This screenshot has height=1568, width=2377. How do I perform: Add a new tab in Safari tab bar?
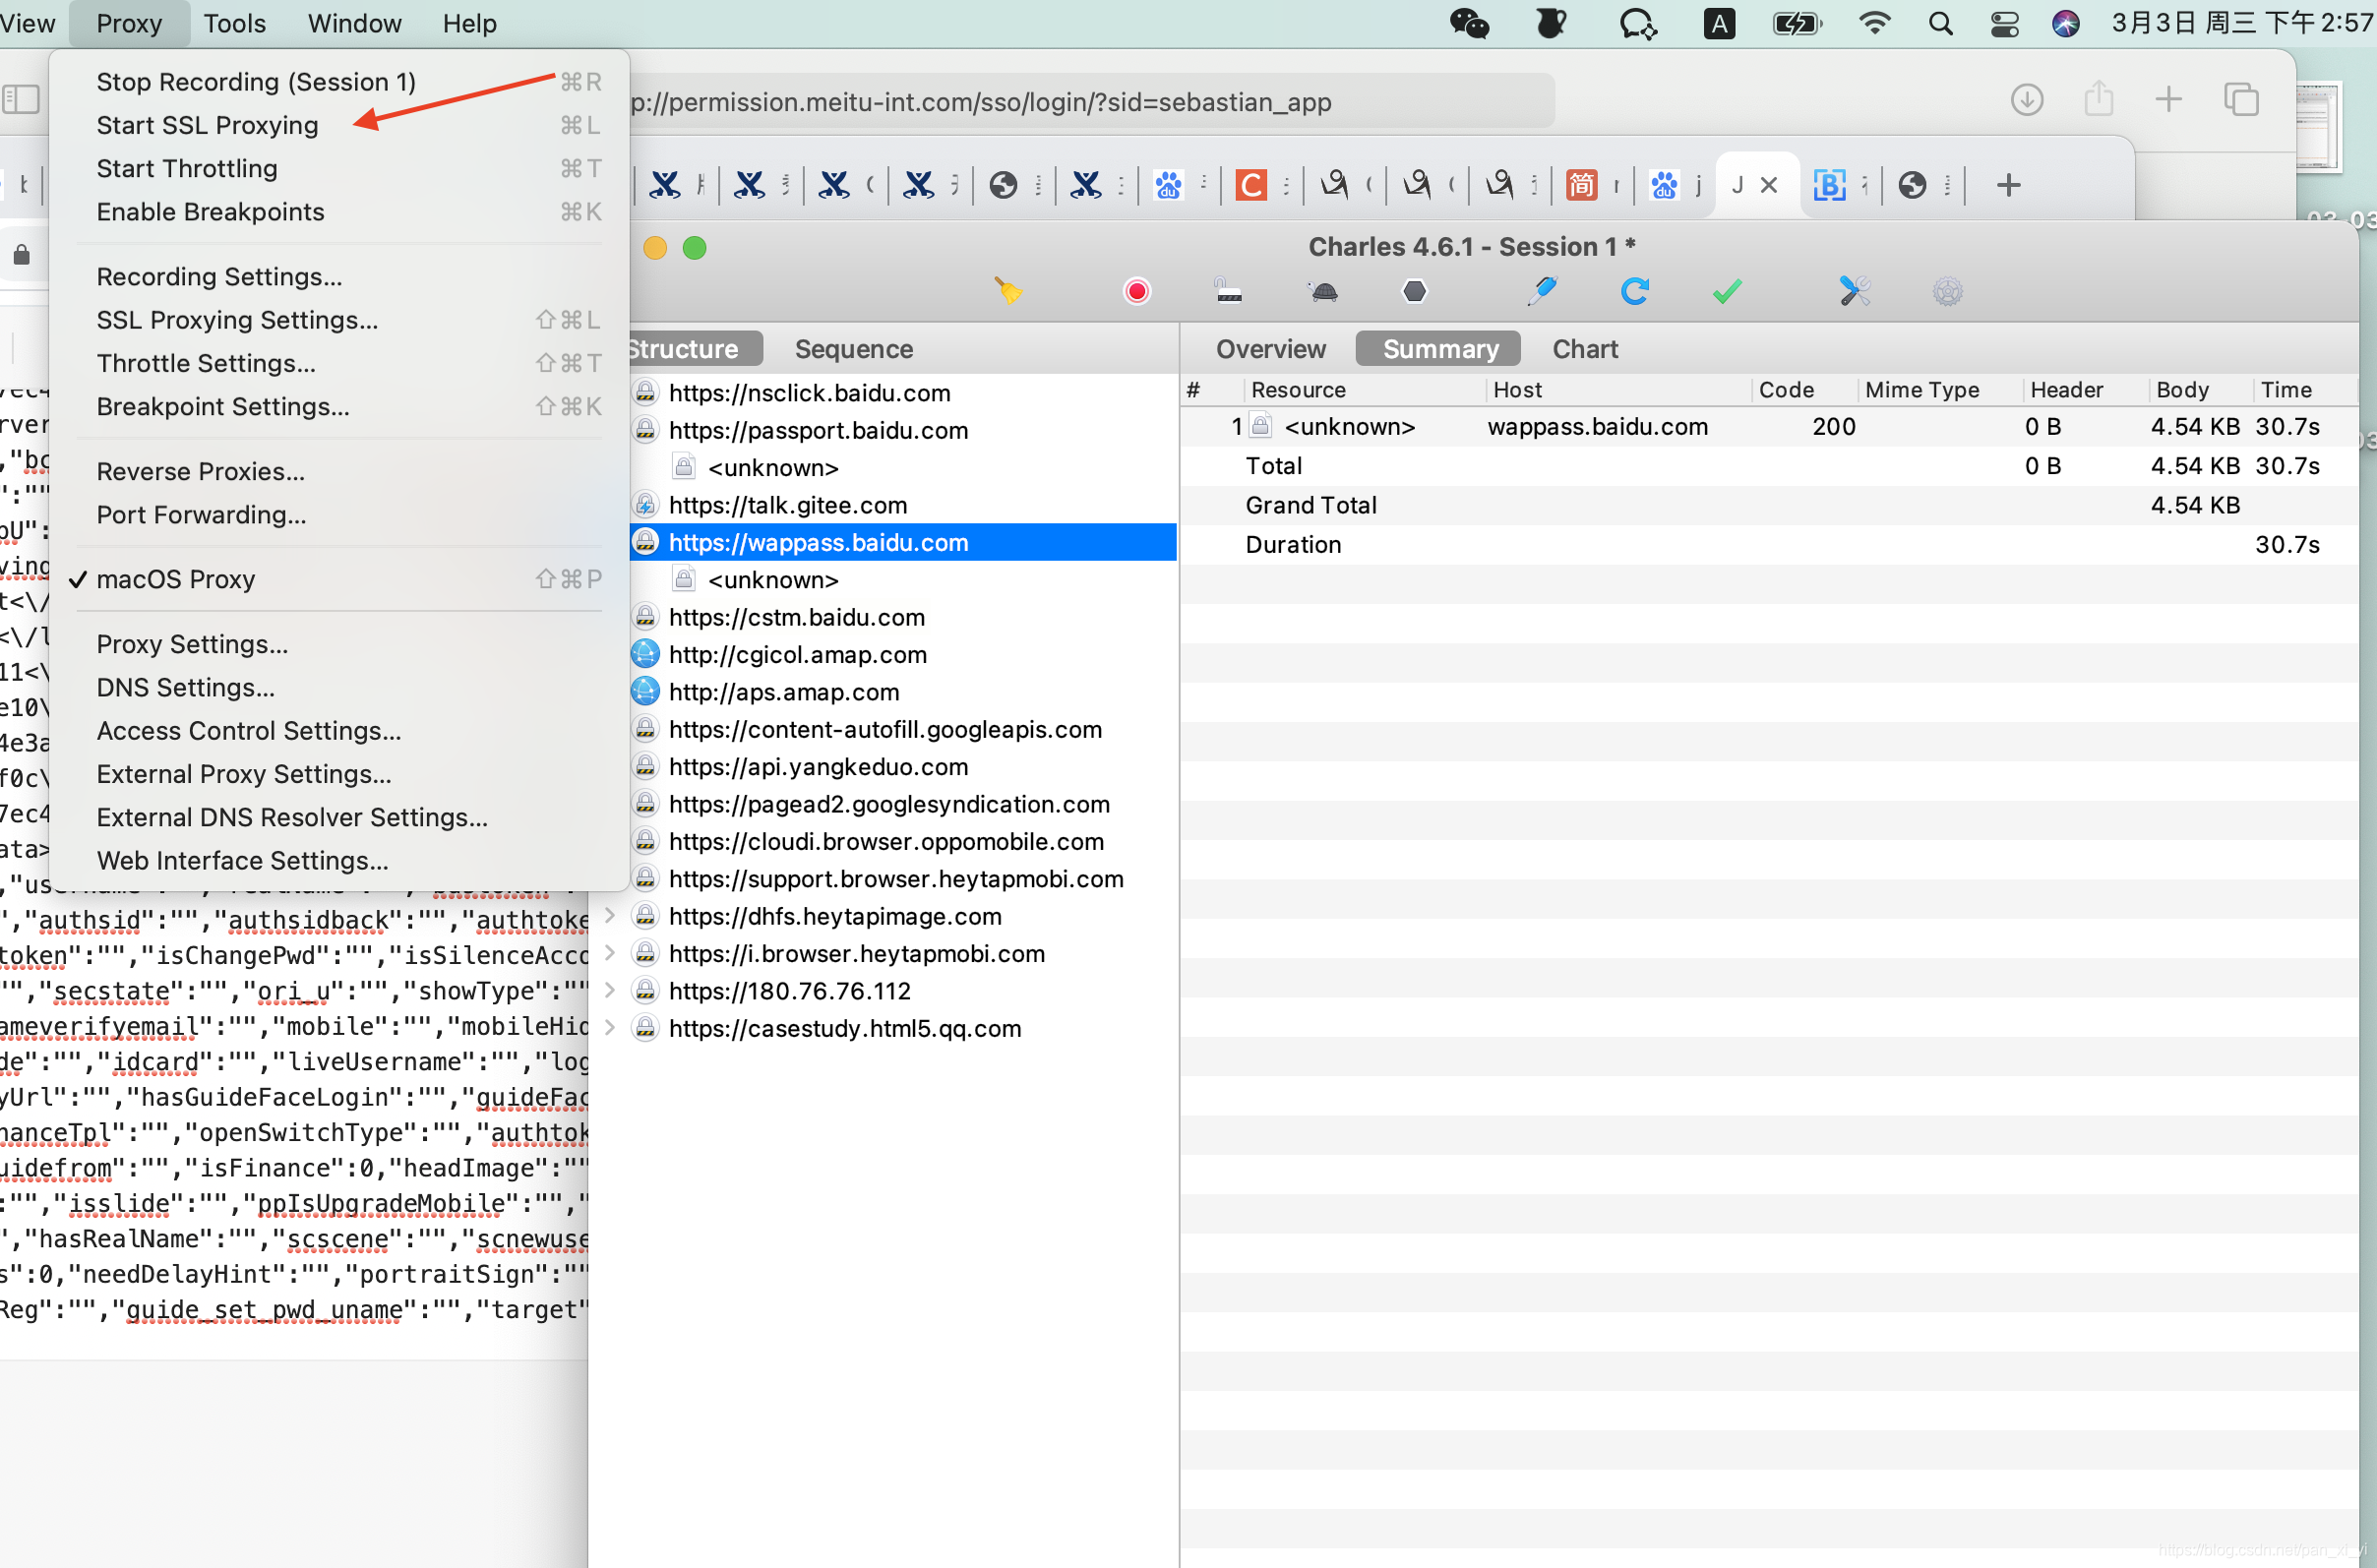tap(2008, 185)
